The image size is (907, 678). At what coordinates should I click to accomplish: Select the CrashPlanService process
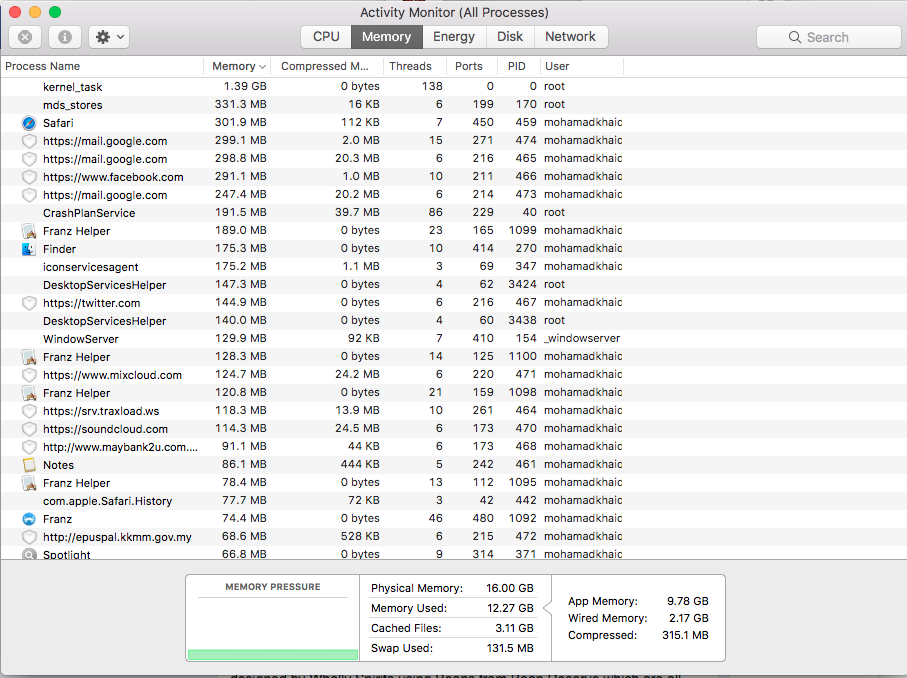pyautogui.click(x=89, y=213)
